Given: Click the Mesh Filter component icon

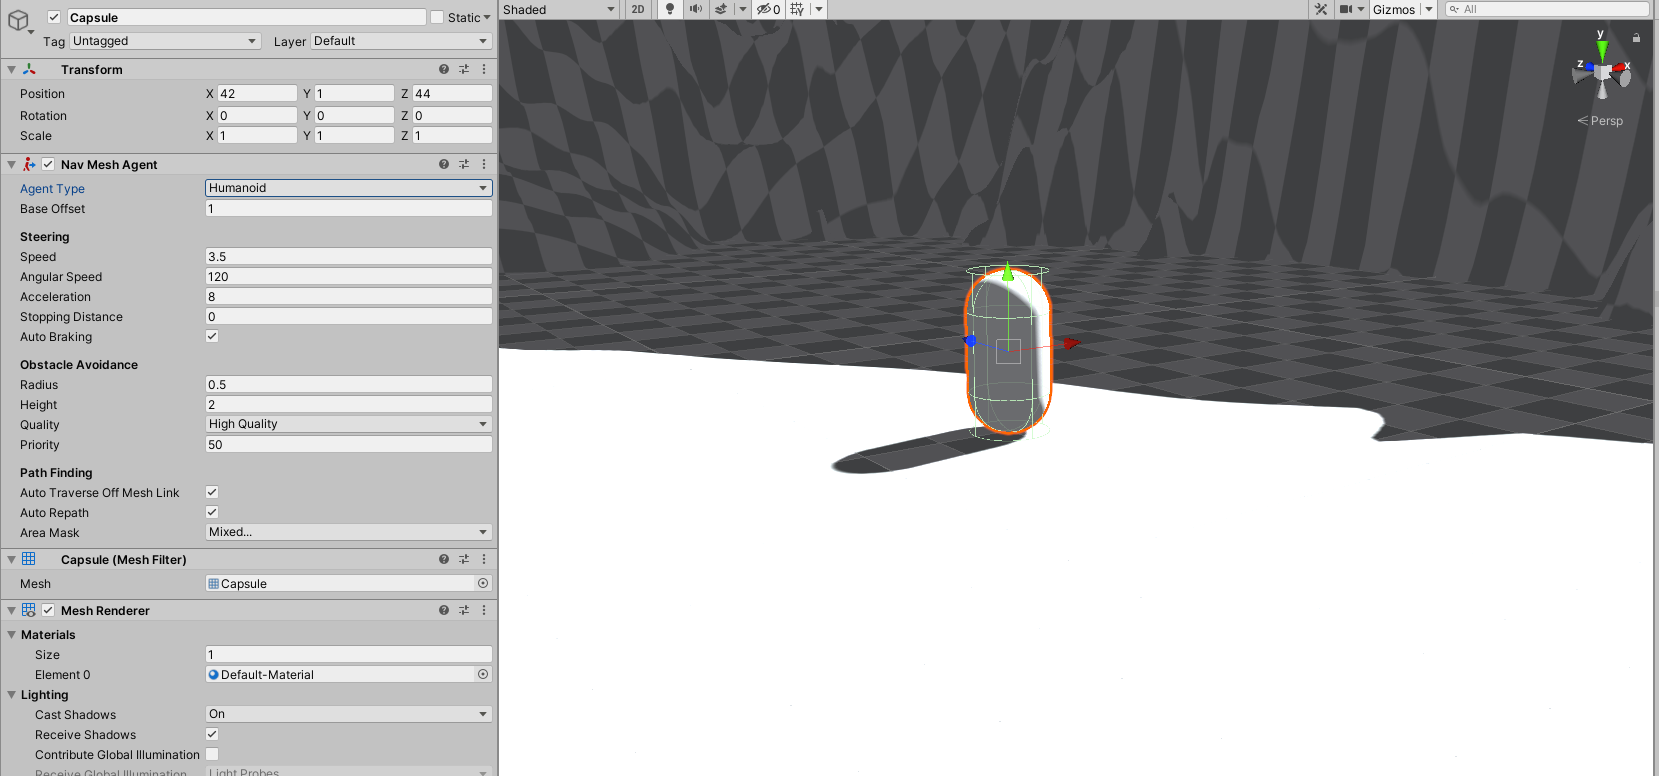Looking at the screenshot, I should pyautogui.click(x=29, y=559).
